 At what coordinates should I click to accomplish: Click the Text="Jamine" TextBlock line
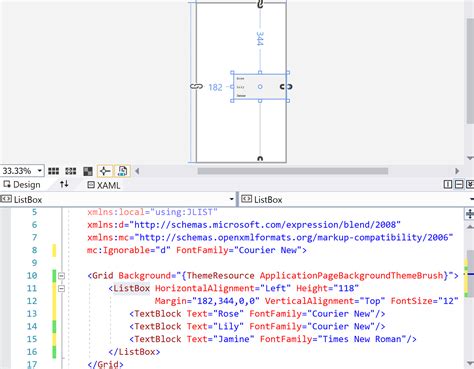click(273, 339)
